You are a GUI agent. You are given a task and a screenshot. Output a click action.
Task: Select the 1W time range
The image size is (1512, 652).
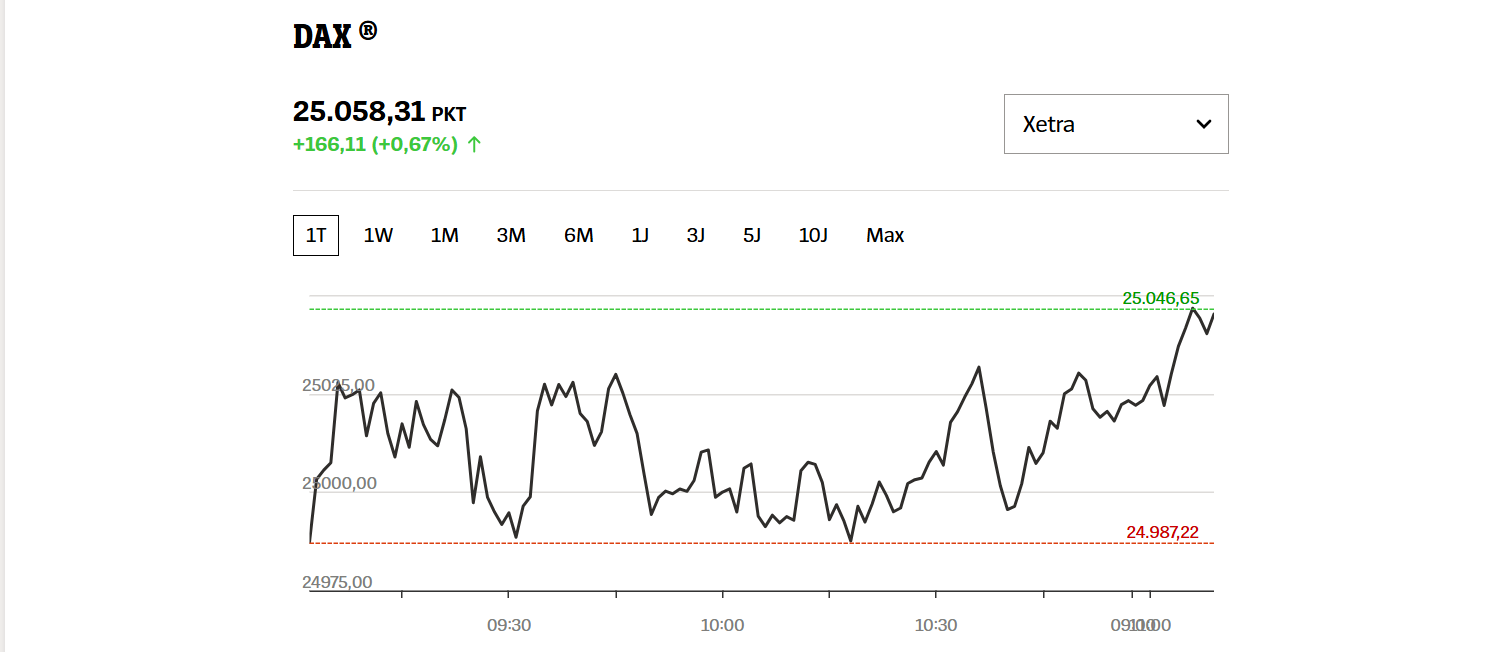[x=378, y=235]
